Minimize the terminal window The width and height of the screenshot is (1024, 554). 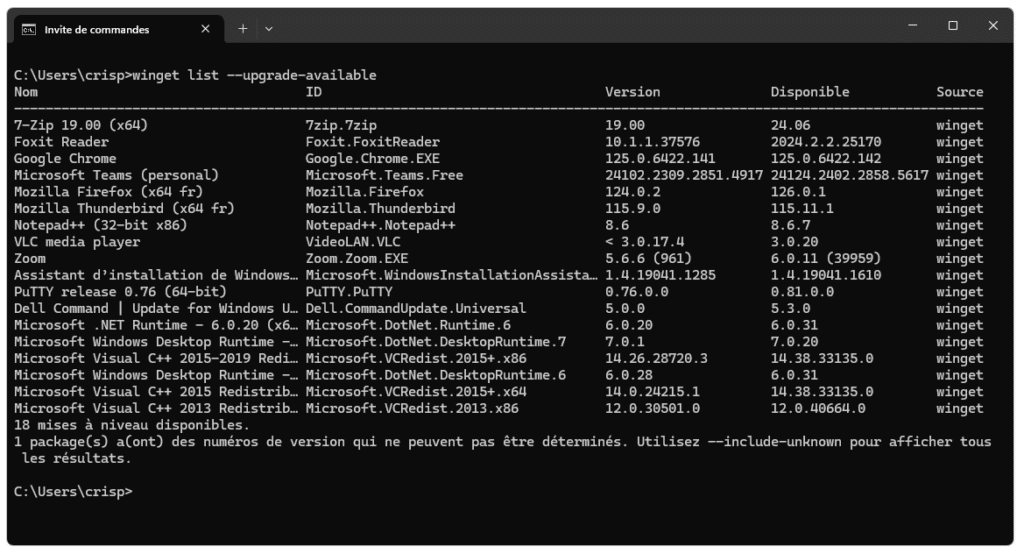pos(912,26)
